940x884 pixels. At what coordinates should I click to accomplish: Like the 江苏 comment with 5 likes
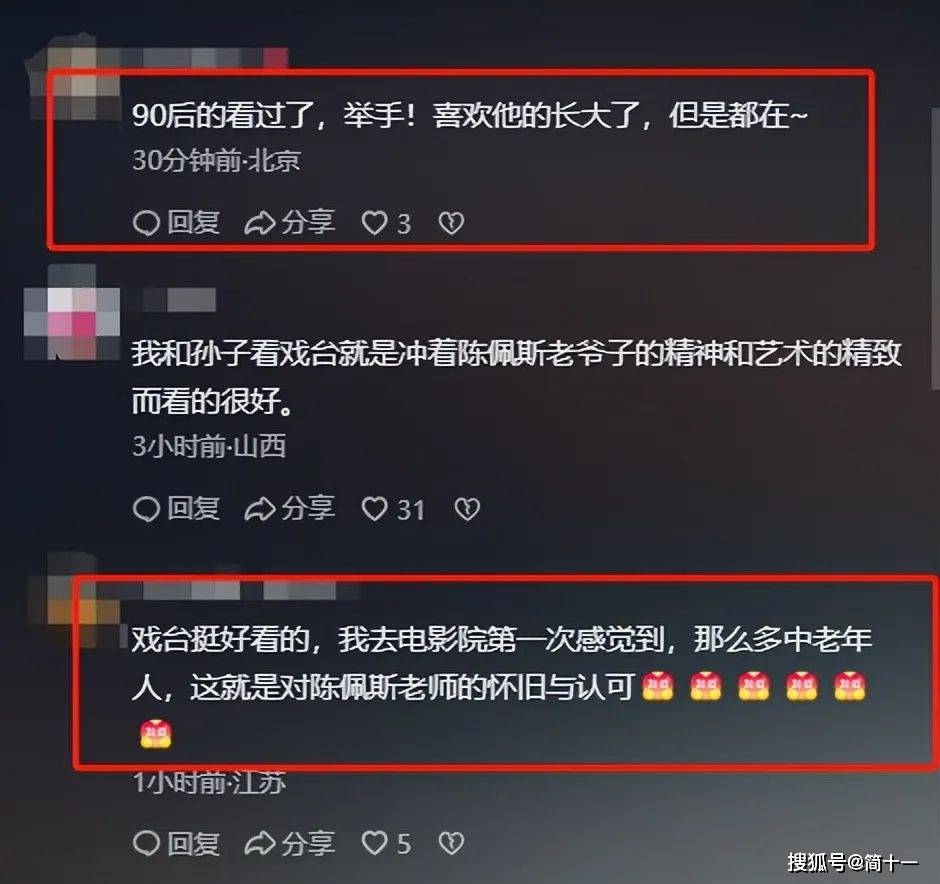387,843
